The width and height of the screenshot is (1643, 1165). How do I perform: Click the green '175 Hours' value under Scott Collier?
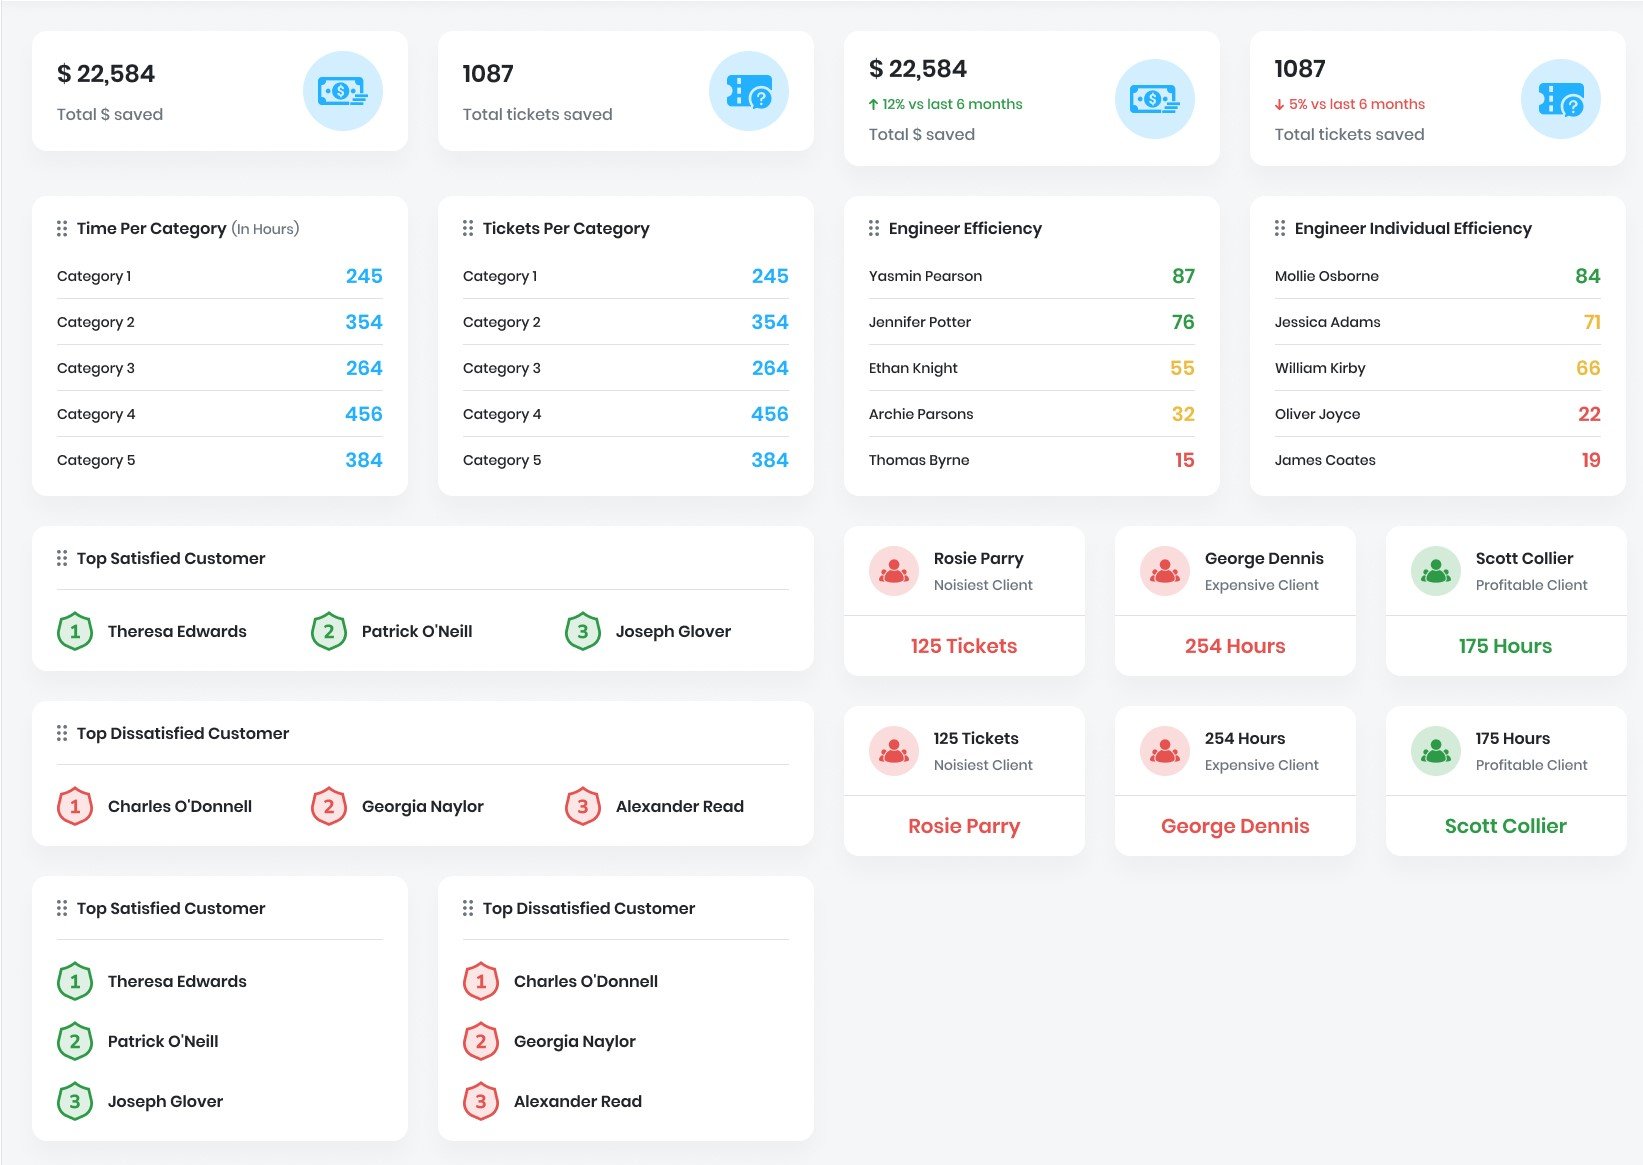[1505, 646]
